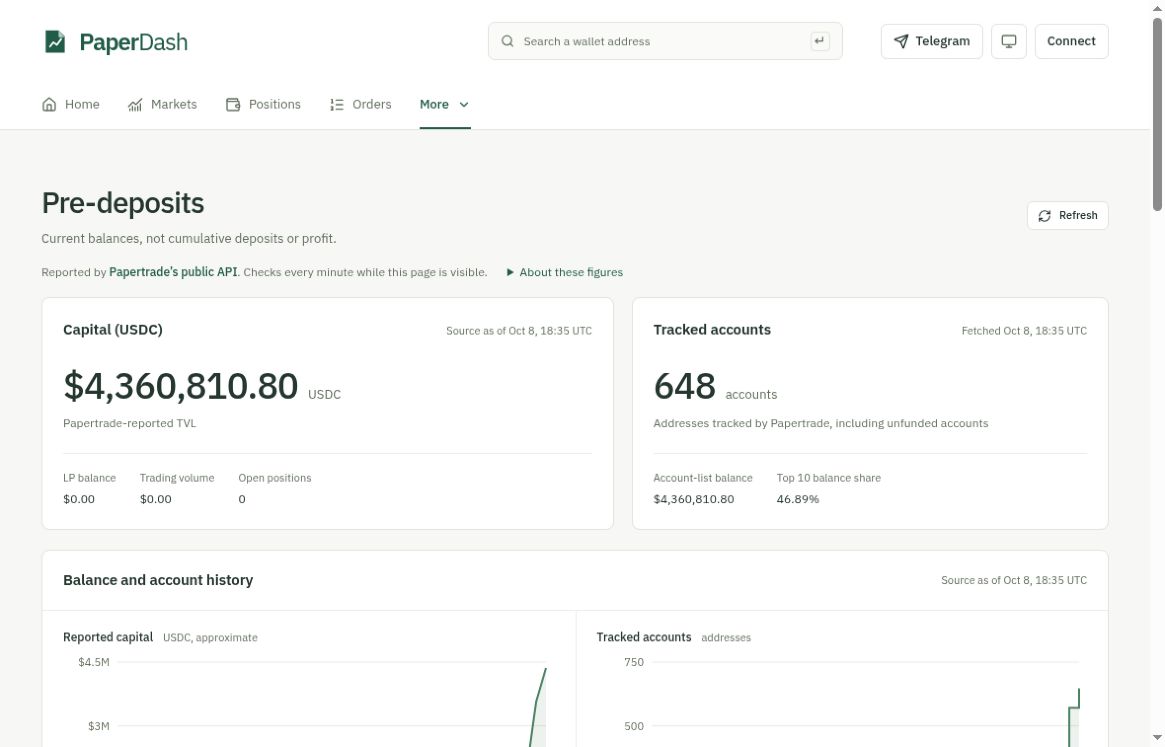This screenshot has height=747, width=1165.
Task: Click the Account-list balance $4,360,810.80 value
Action: pos(694,499)
